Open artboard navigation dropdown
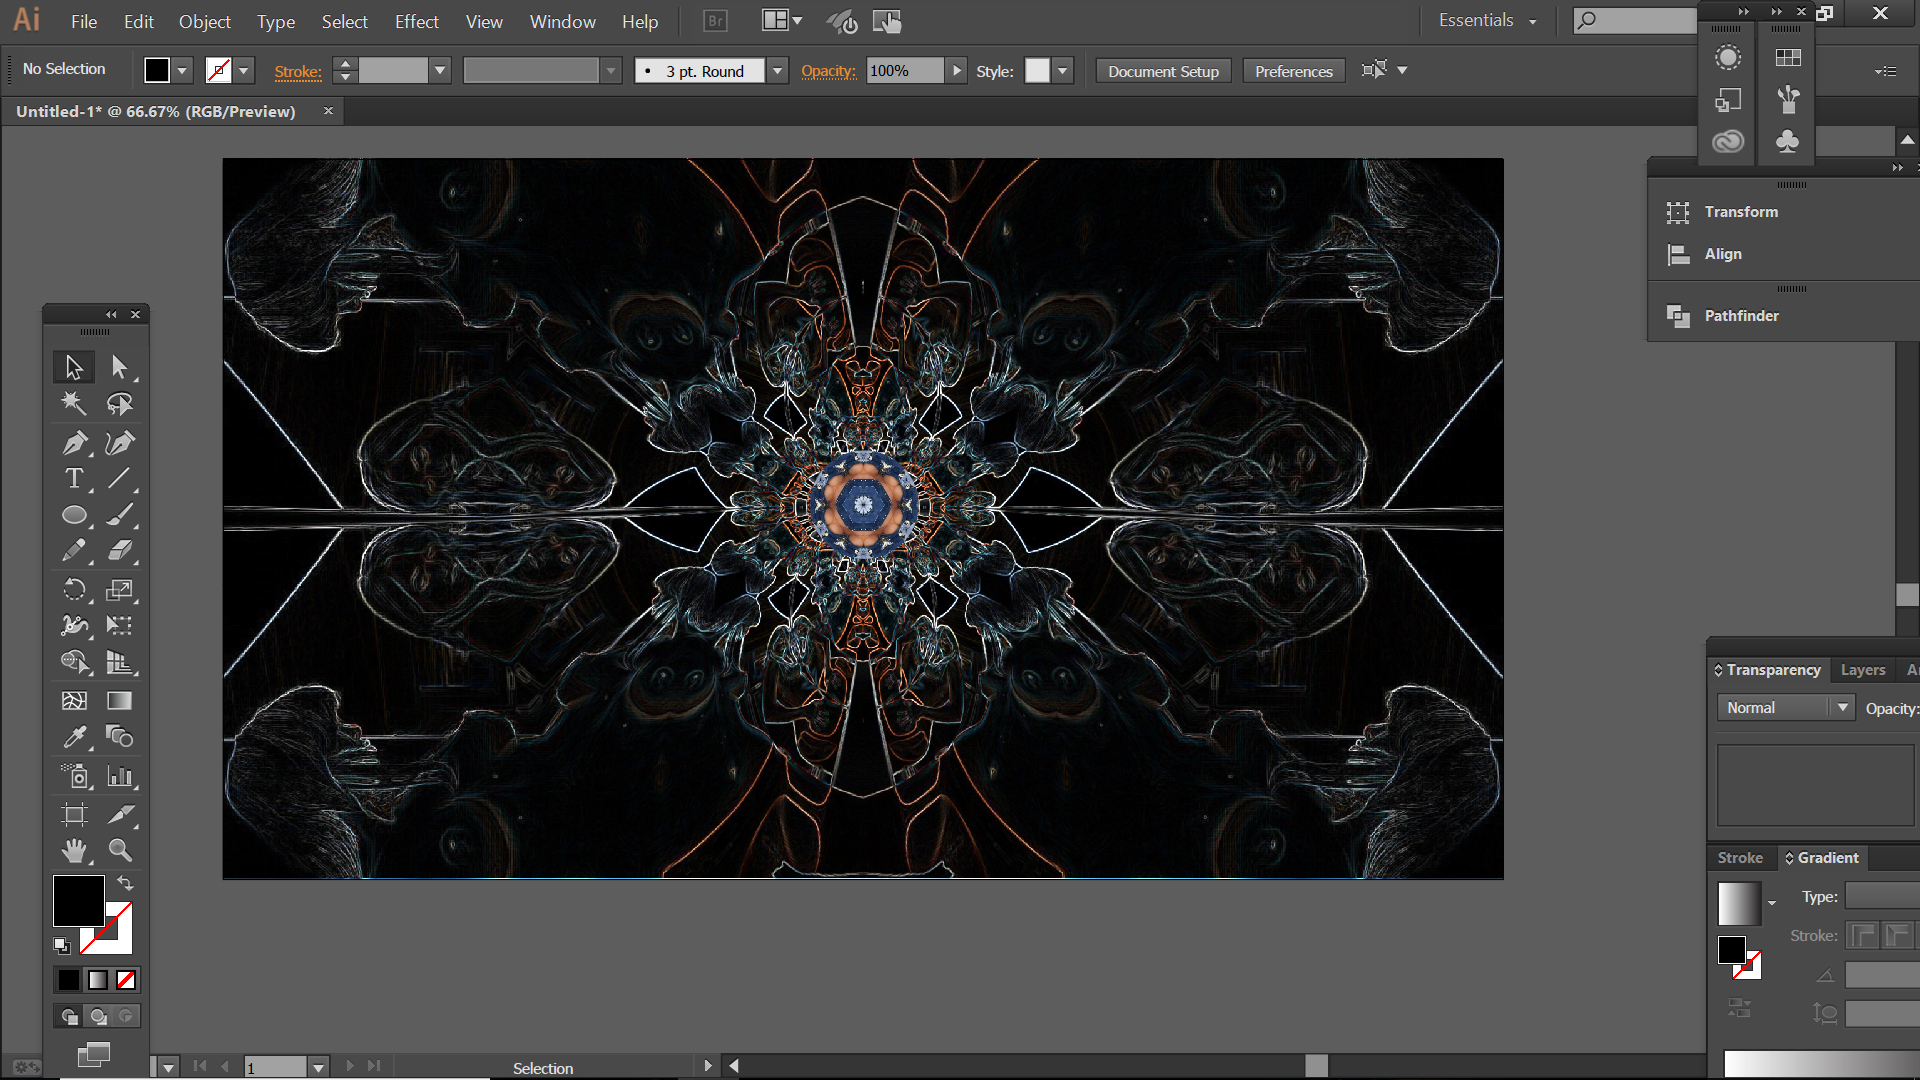The image size is (1920, 1080). [x=318, y=1067]
